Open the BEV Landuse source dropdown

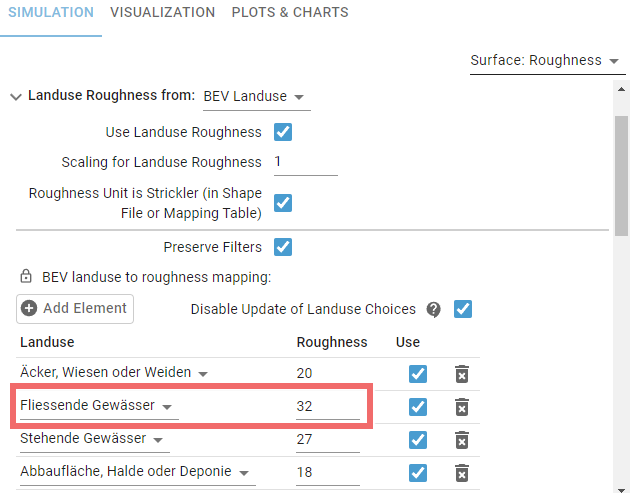tap(255, 97)
